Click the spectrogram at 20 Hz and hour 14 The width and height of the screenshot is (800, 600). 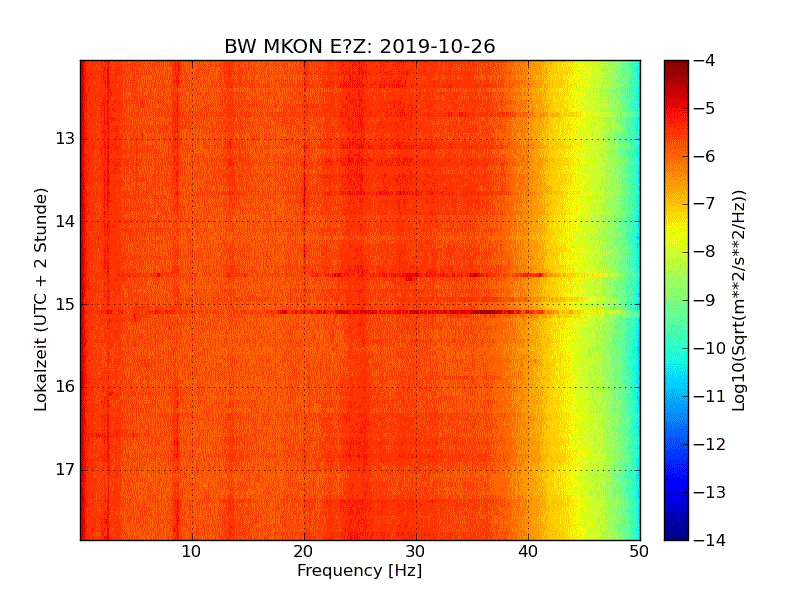click(305, 221)
